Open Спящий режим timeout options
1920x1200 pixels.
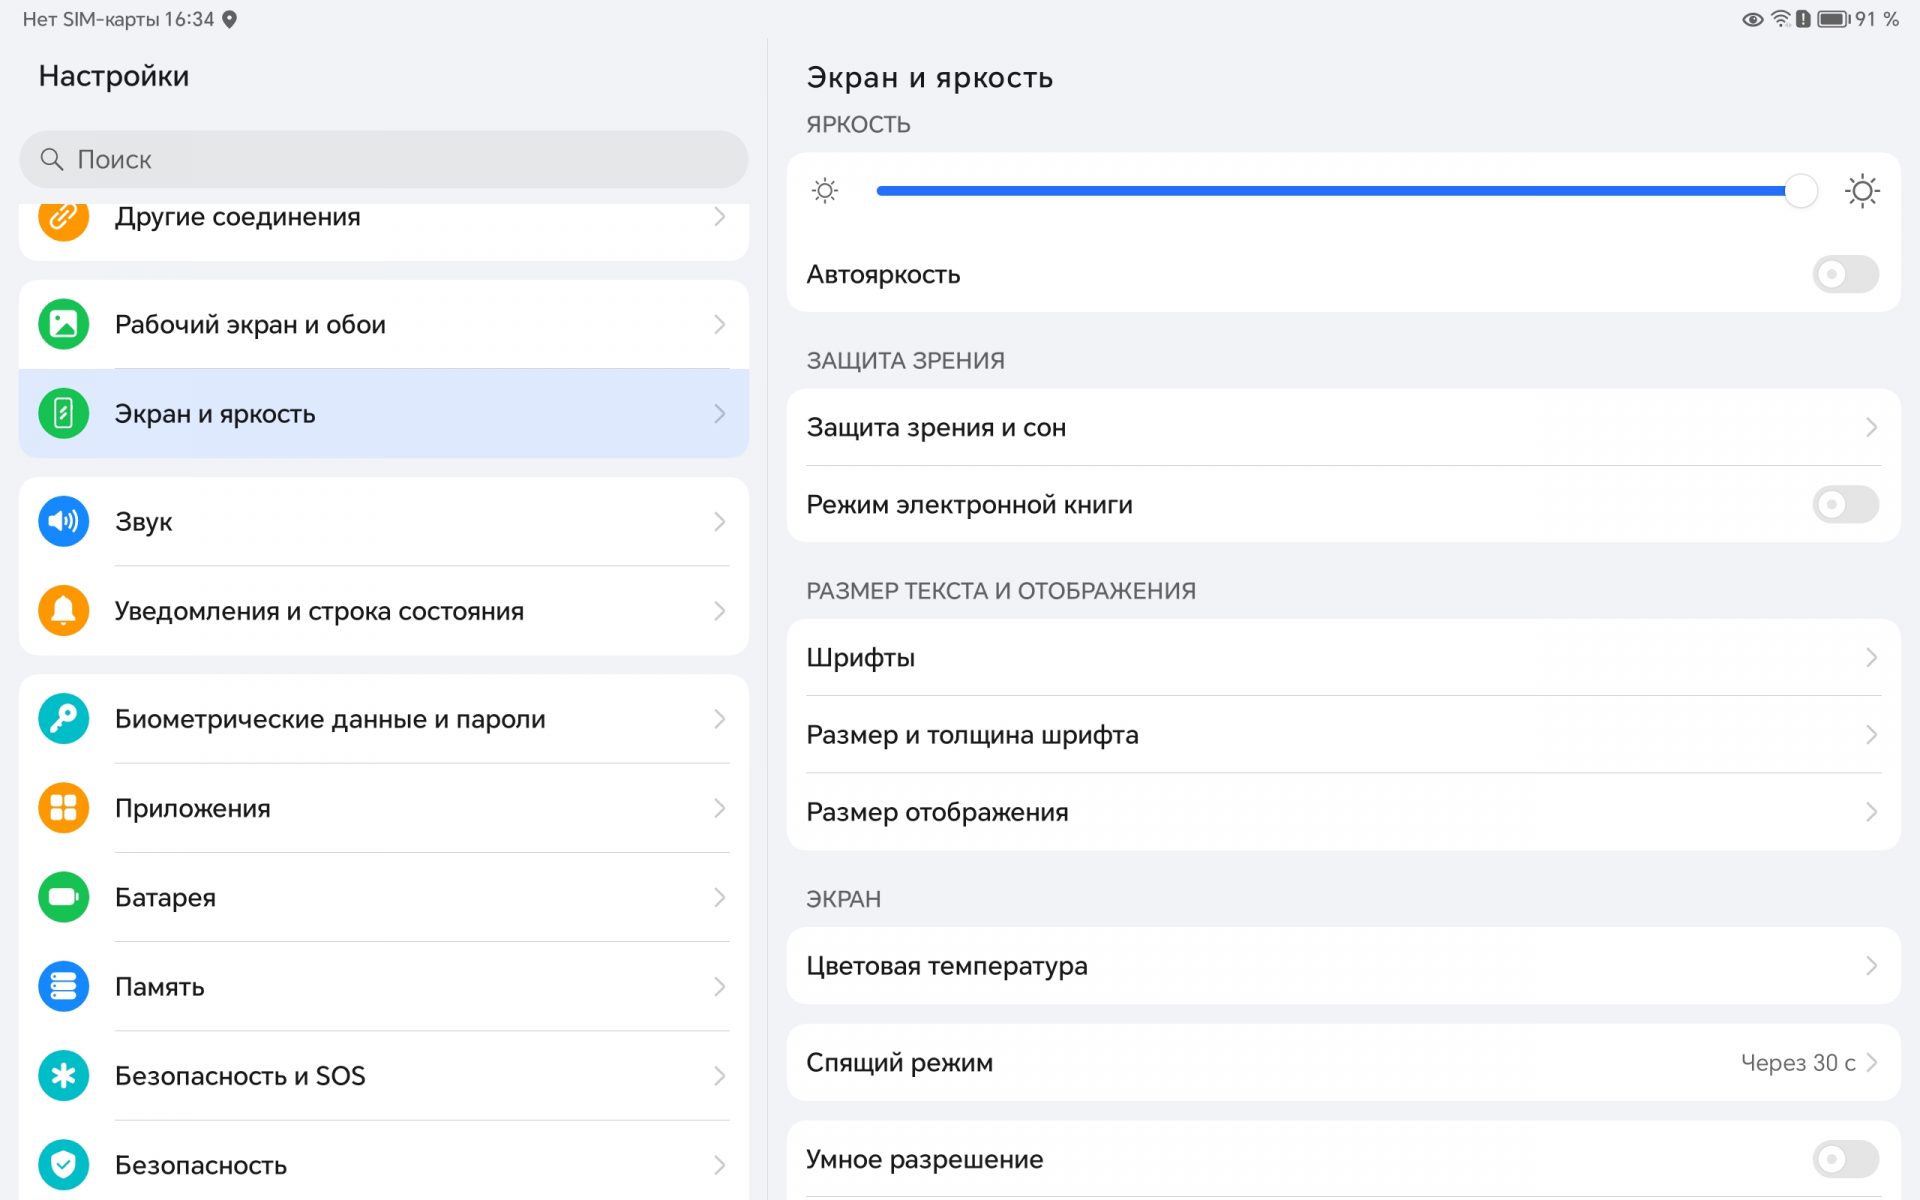tap(1342, 1062)
